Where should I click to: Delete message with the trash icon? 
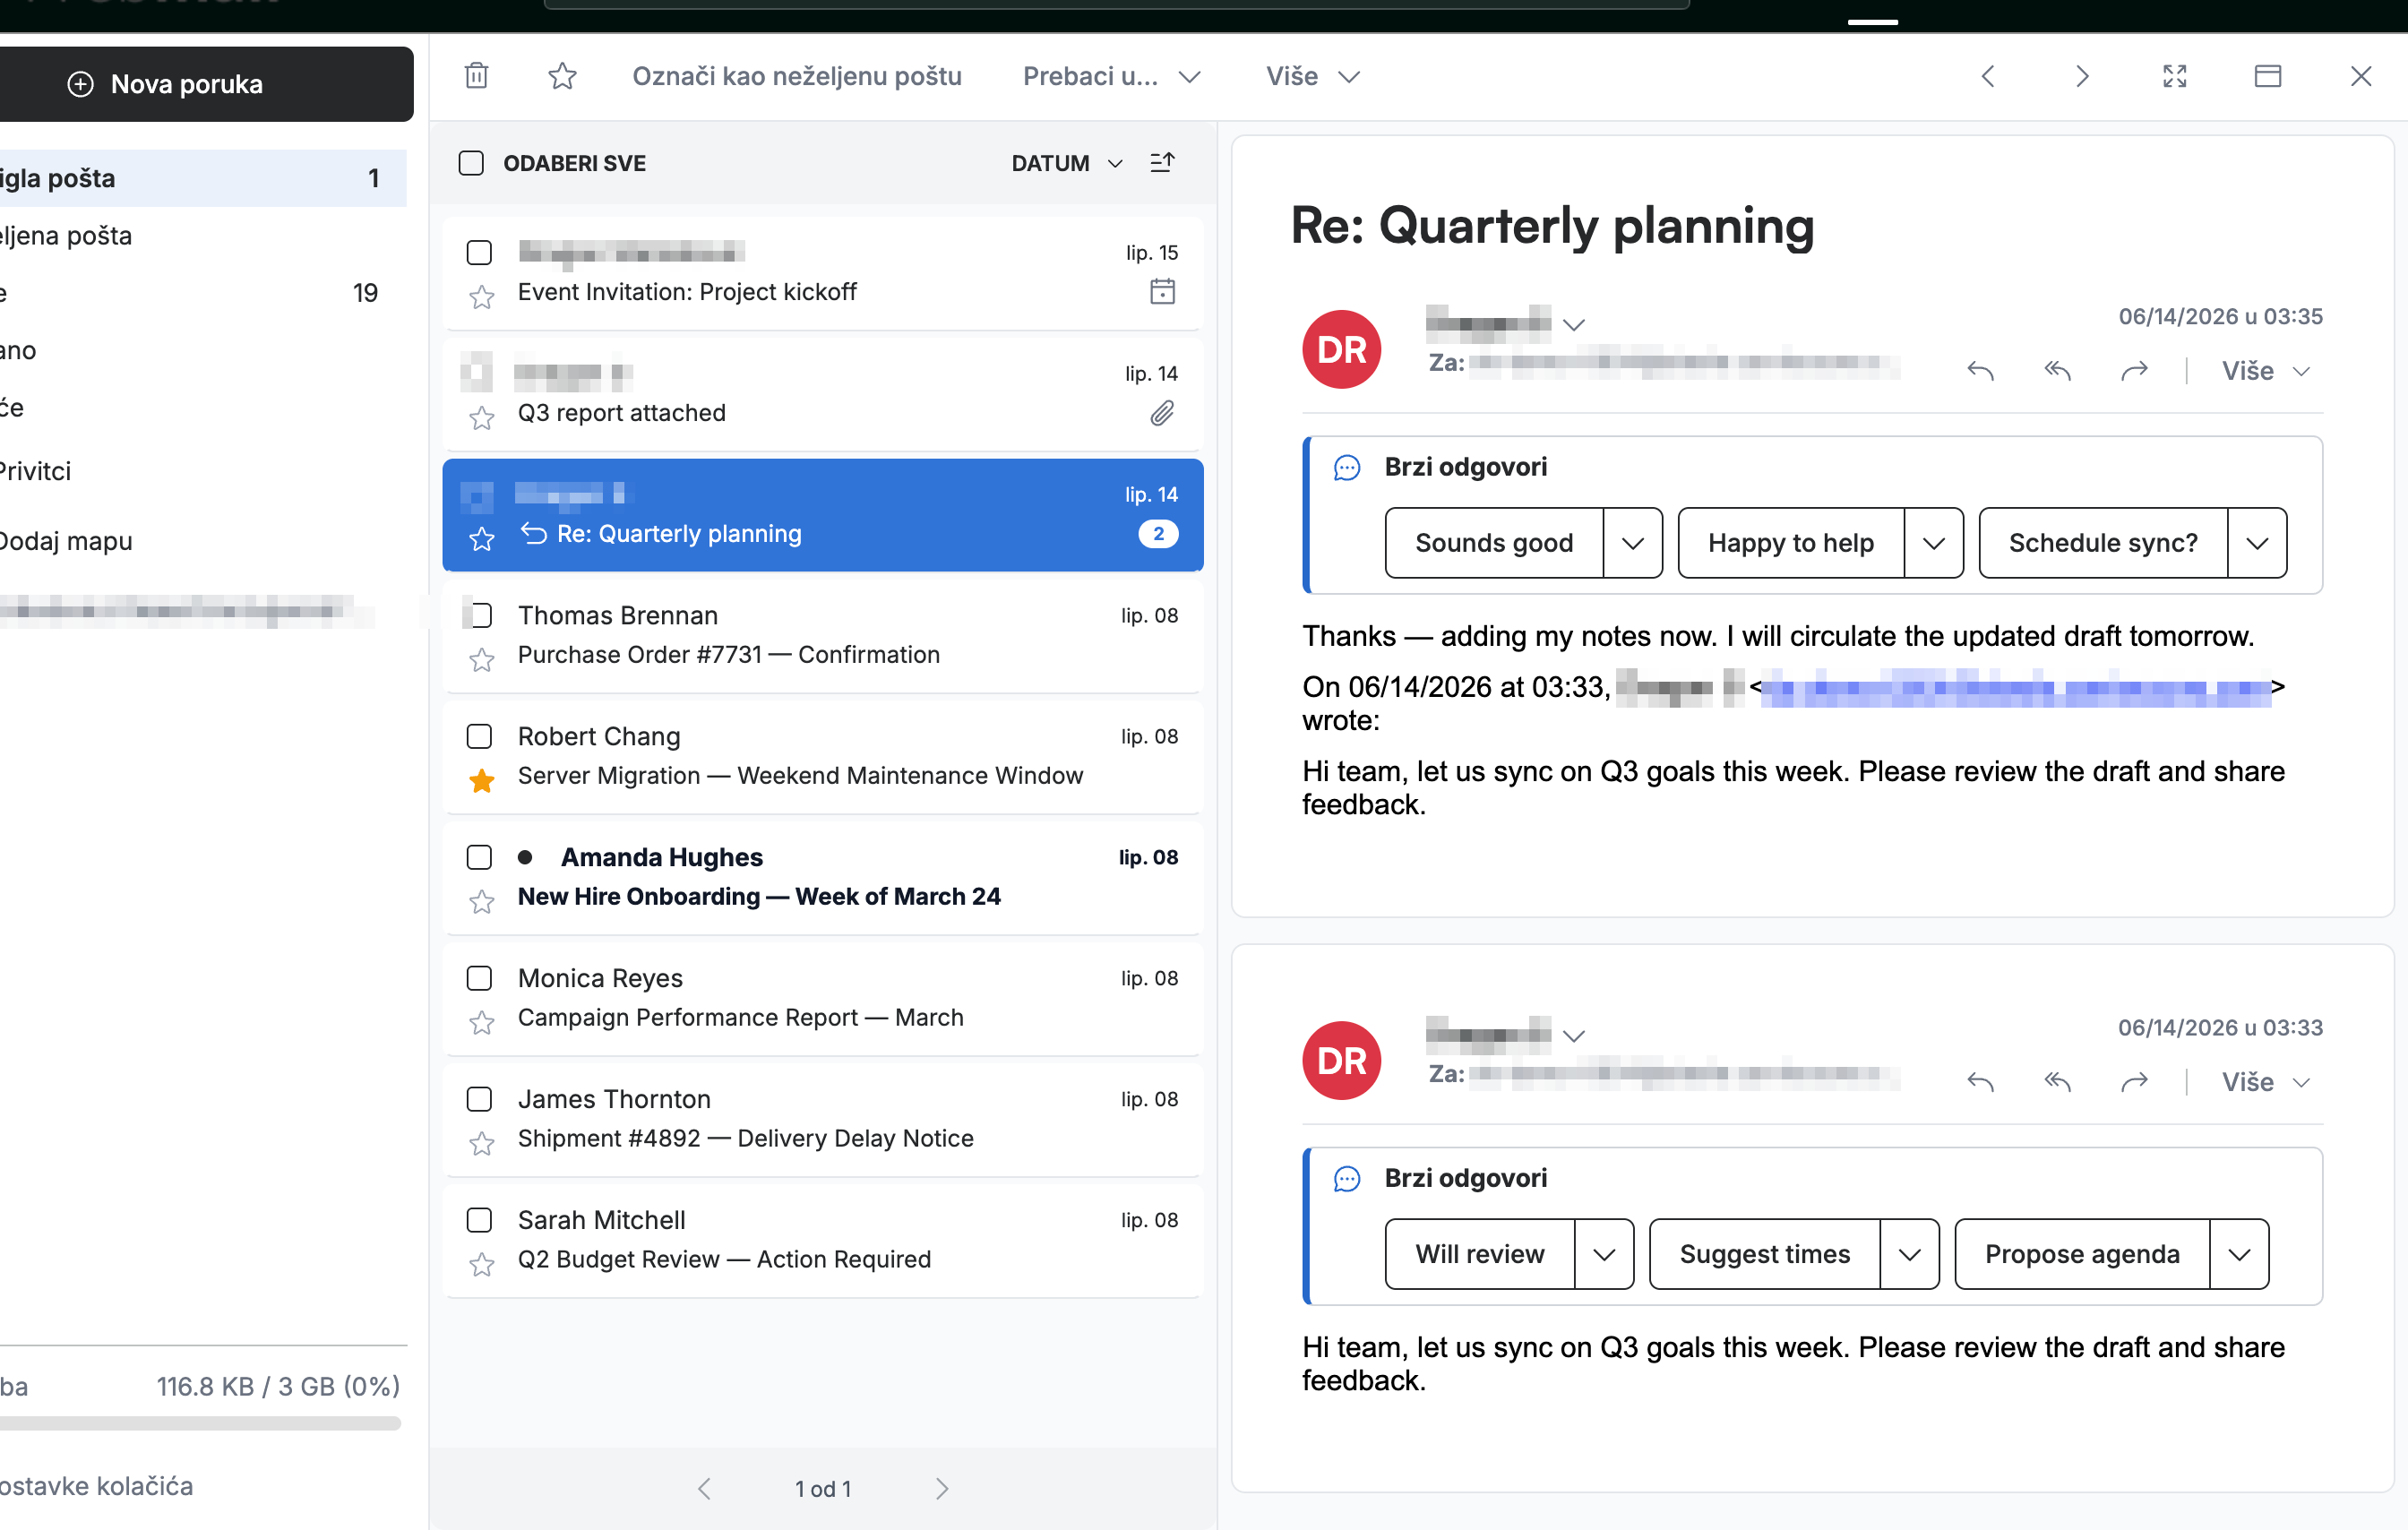tap(477, 76)
